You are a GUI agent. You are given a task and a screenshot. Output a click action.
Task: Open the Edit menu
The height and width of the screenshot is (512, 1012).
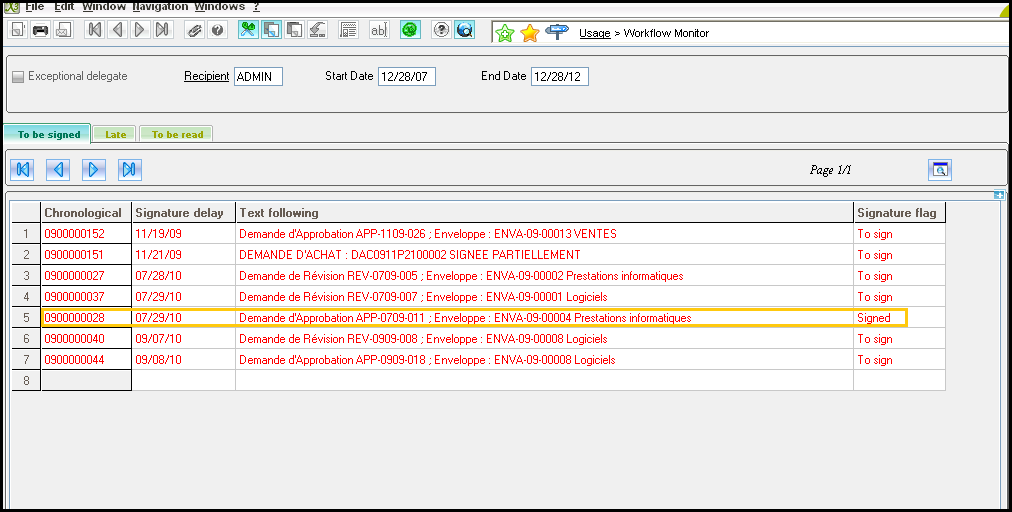64,6
